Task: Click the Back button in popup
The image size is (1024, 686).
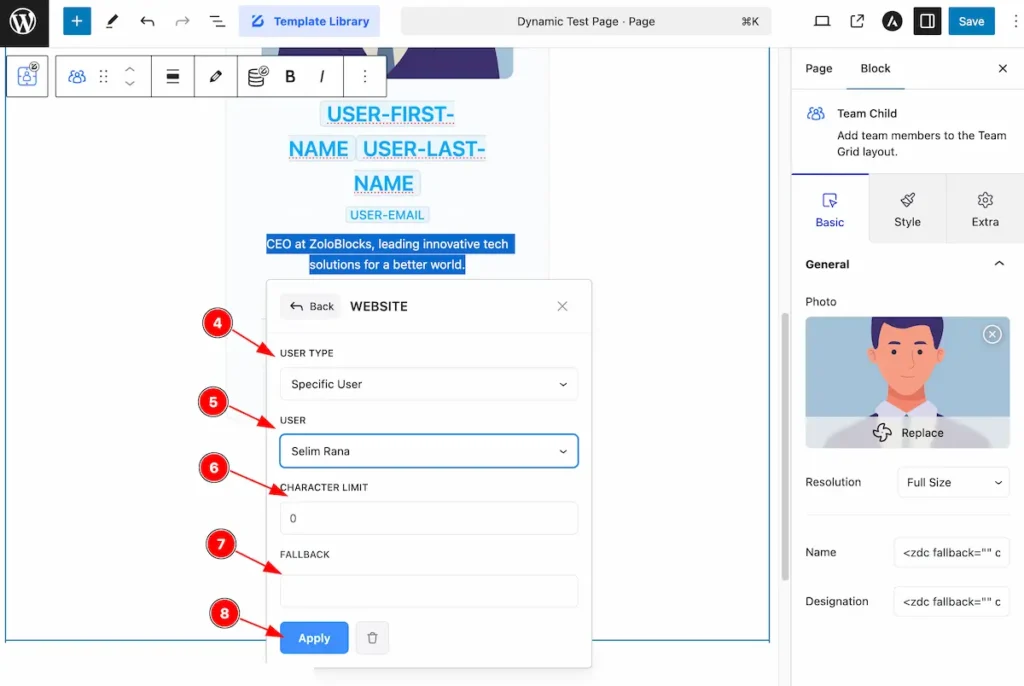Action: pos(312,306)
